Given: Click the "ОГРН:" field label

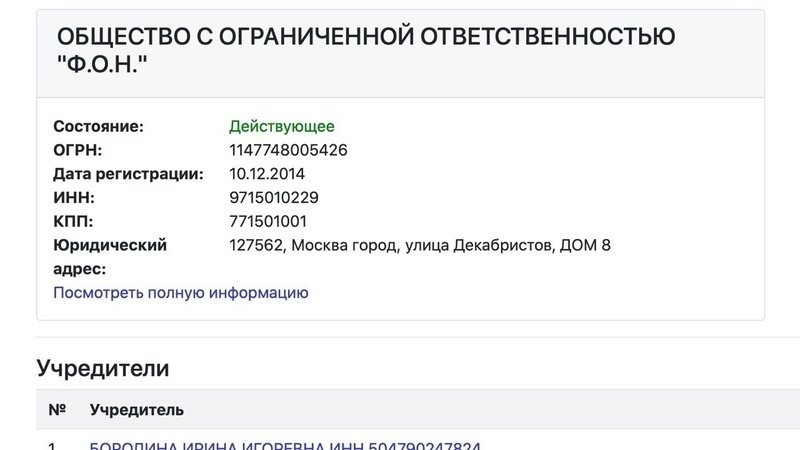Looking at the screenshot, I should click(x=78, y=150).
